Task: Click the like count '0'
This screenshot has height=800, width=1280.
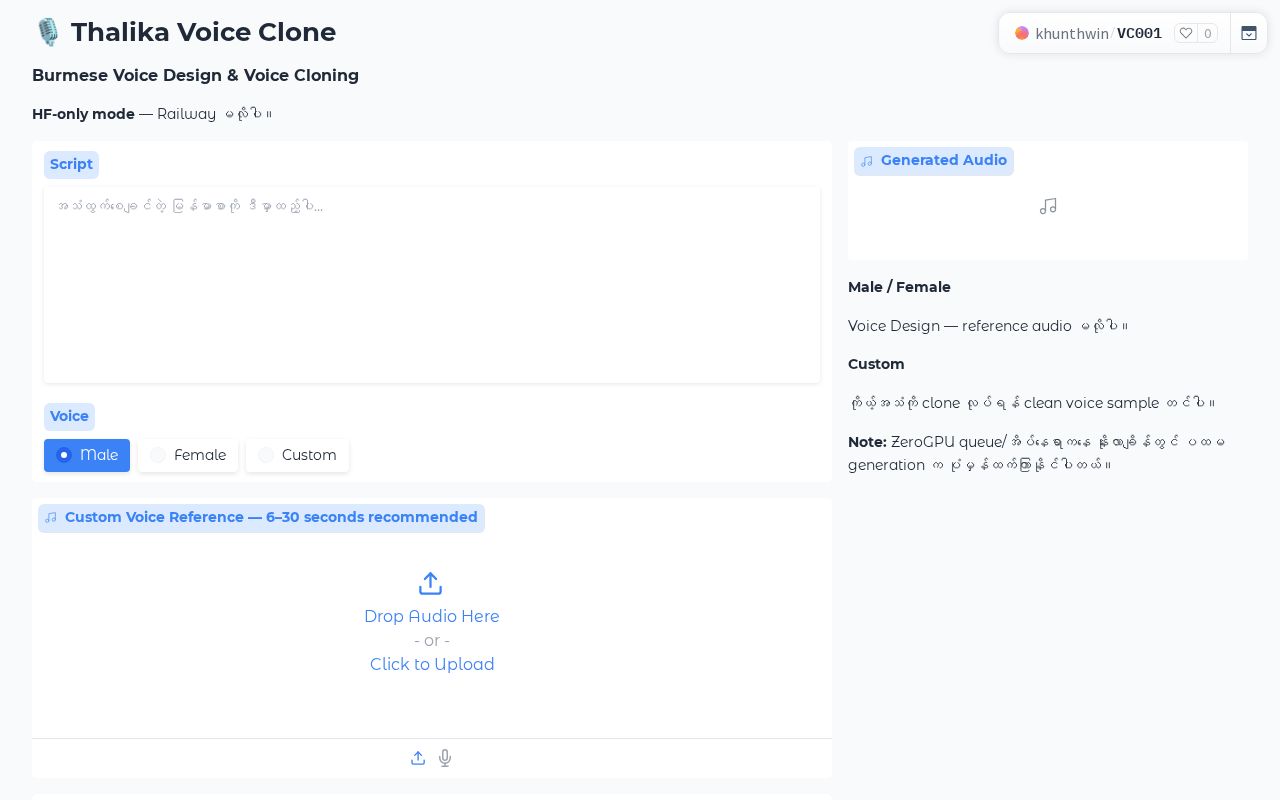Action: (x=1208, y=33)
